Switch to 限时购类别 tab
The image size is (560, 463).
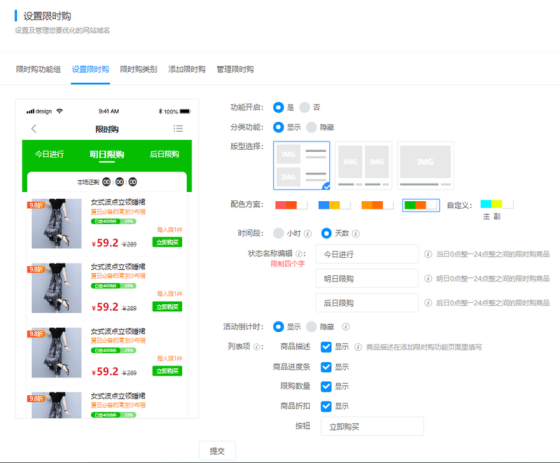pyautogui.click(x=139, y=69)
